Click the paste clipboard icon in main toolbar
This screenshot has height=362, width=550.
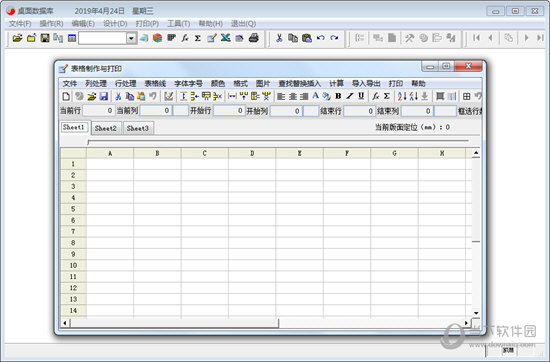[307, 38]
